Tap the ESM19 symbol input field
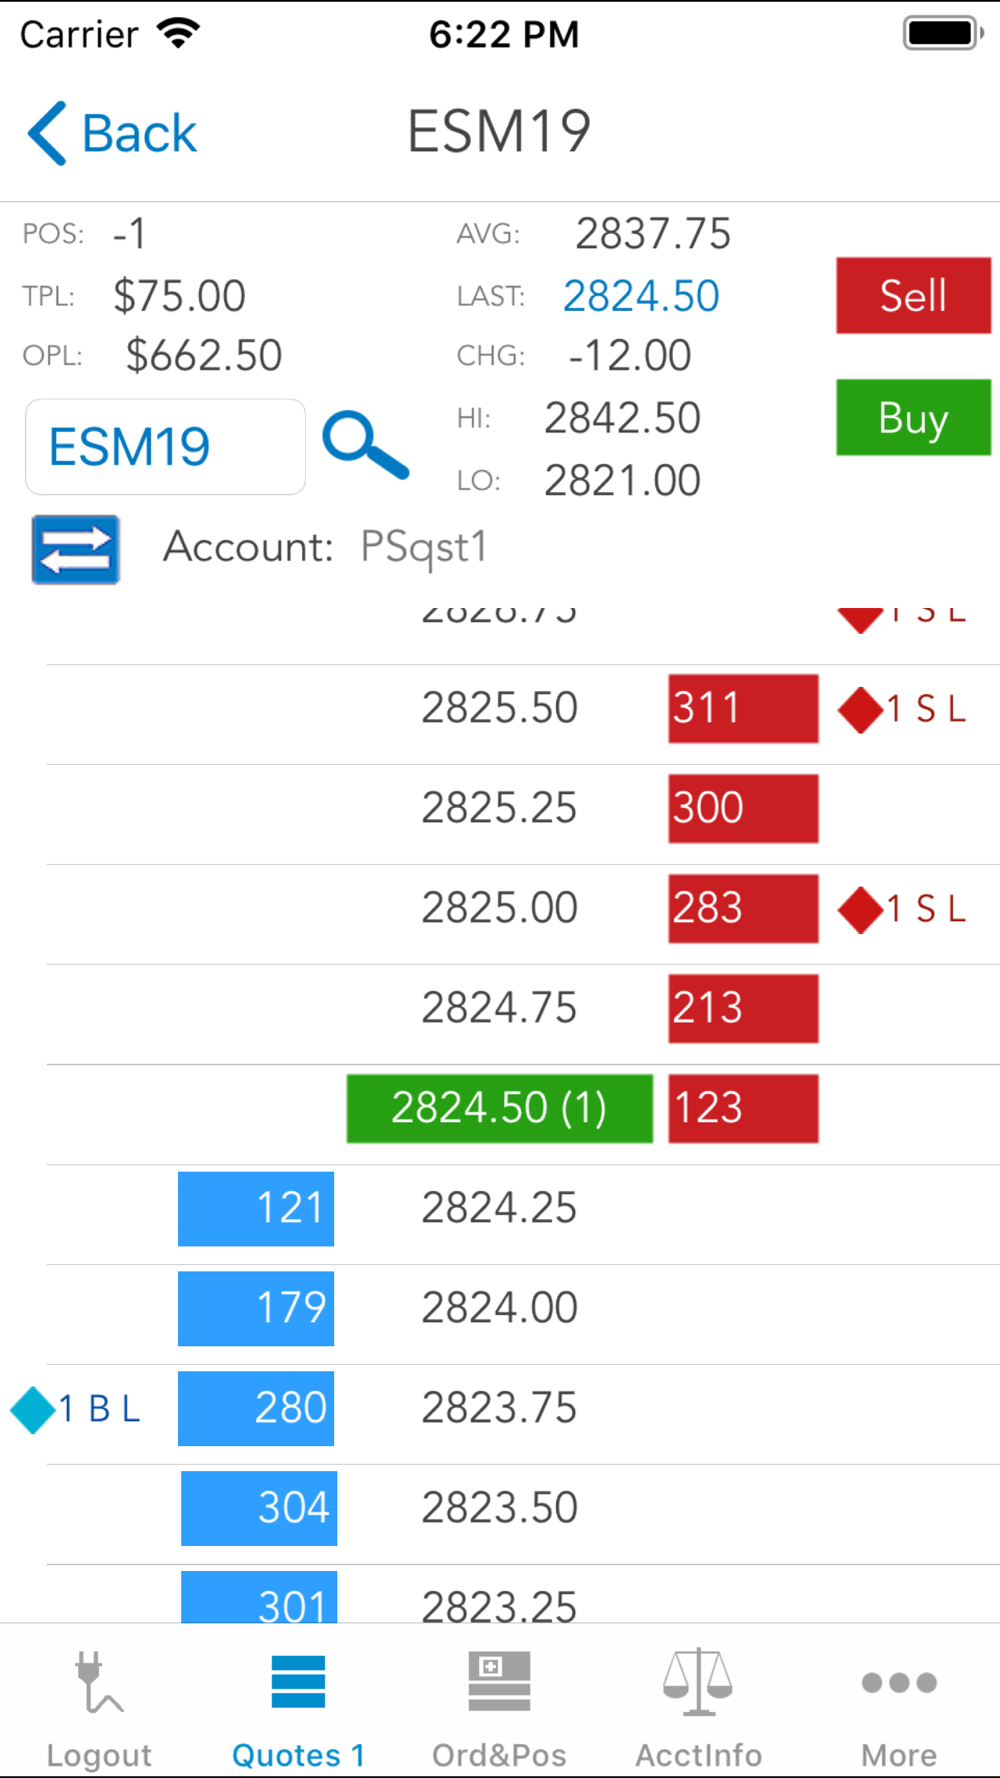Image resolution: width=1000 pixels, height=1778 pixels. point(165,447)
